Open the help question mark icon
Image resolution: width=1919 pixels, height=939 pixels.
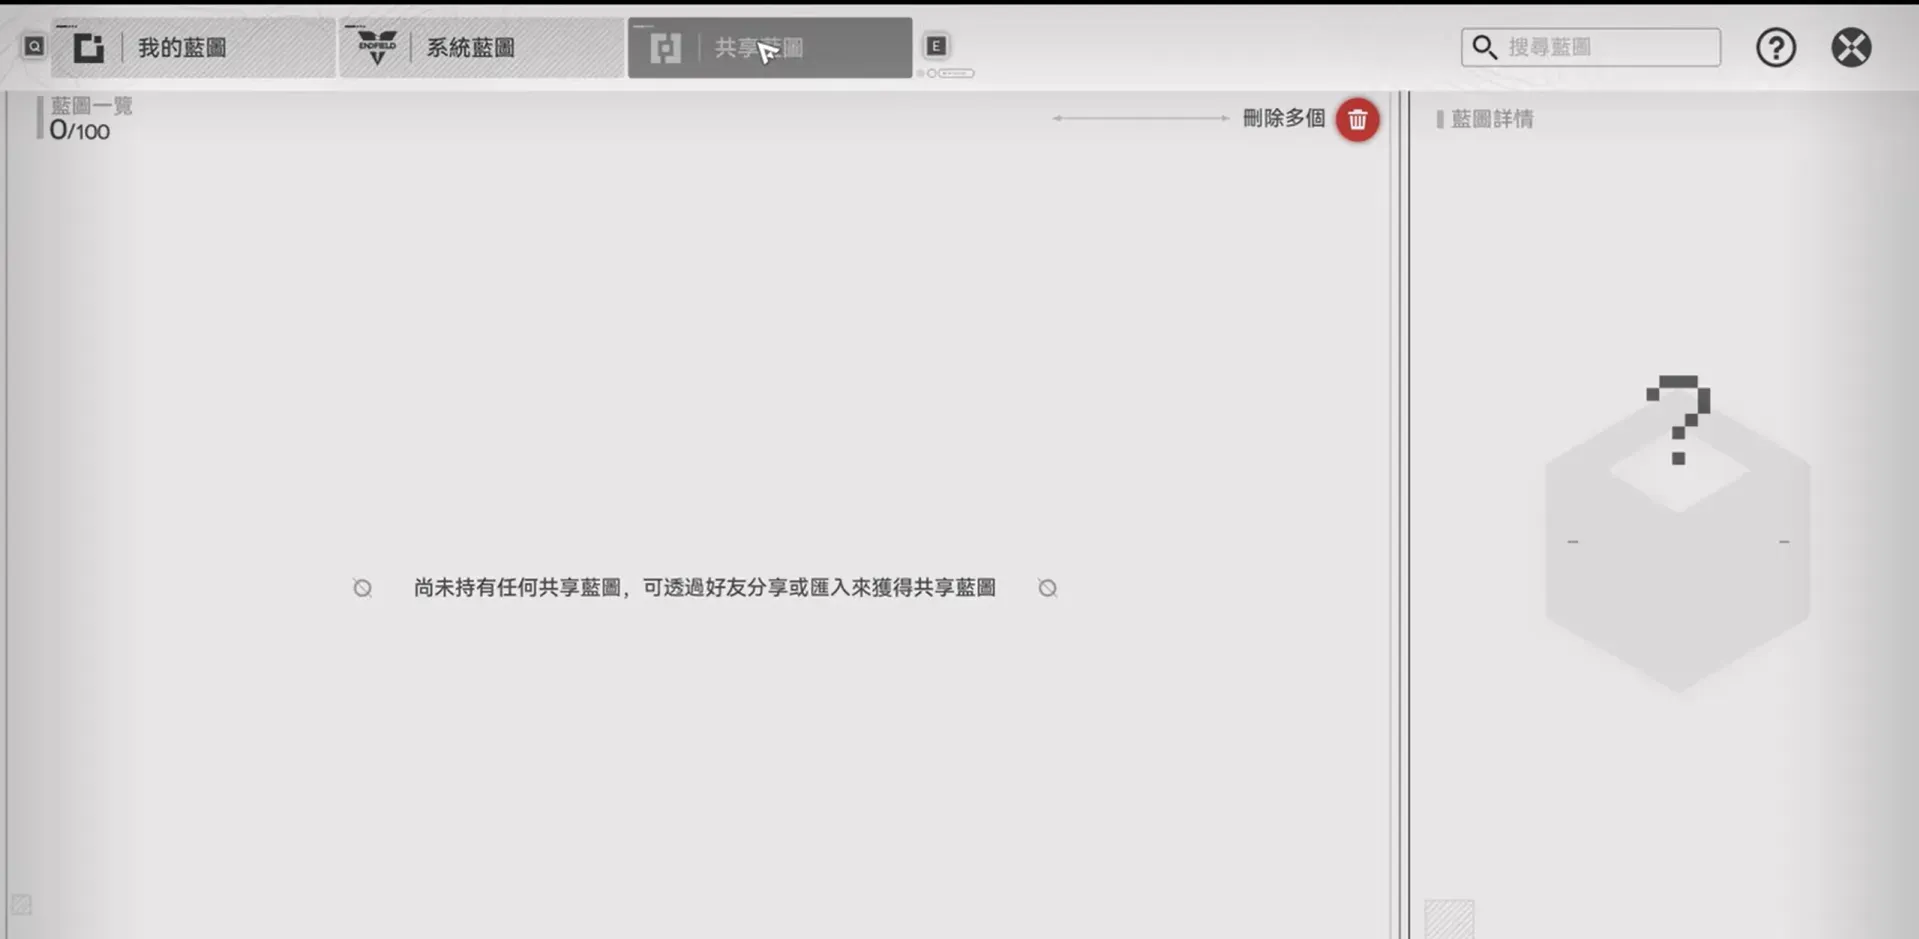click(x=1776, y=47)
